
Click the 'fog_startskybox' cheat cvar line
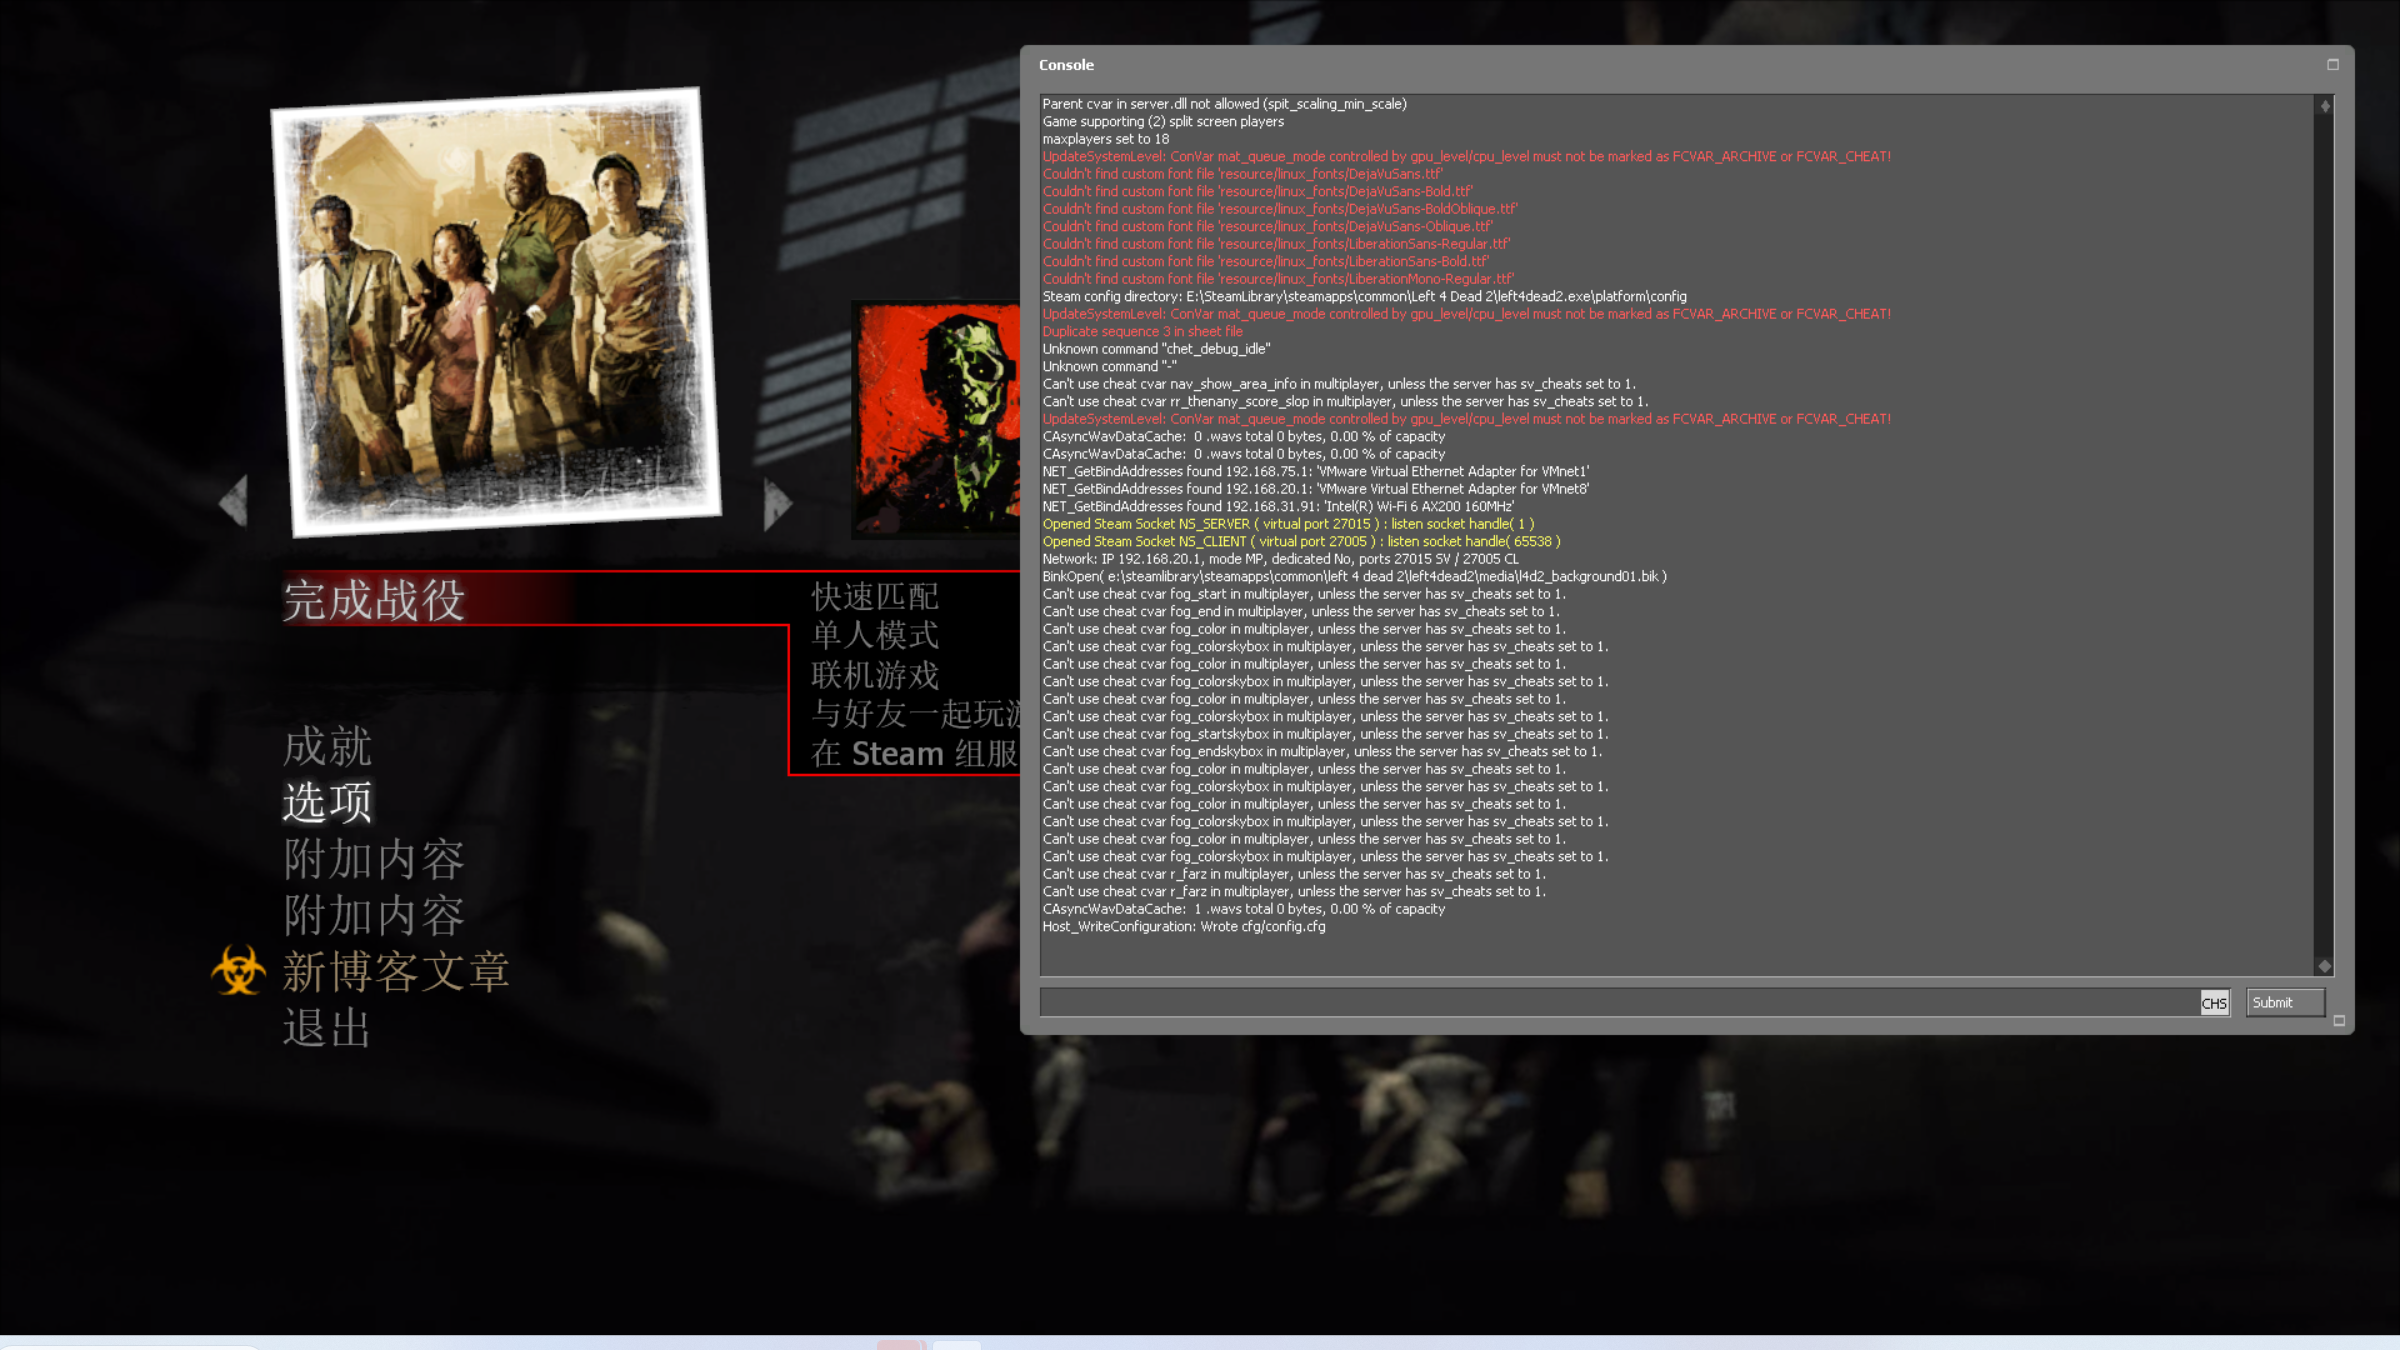(x=1325, y=734)
